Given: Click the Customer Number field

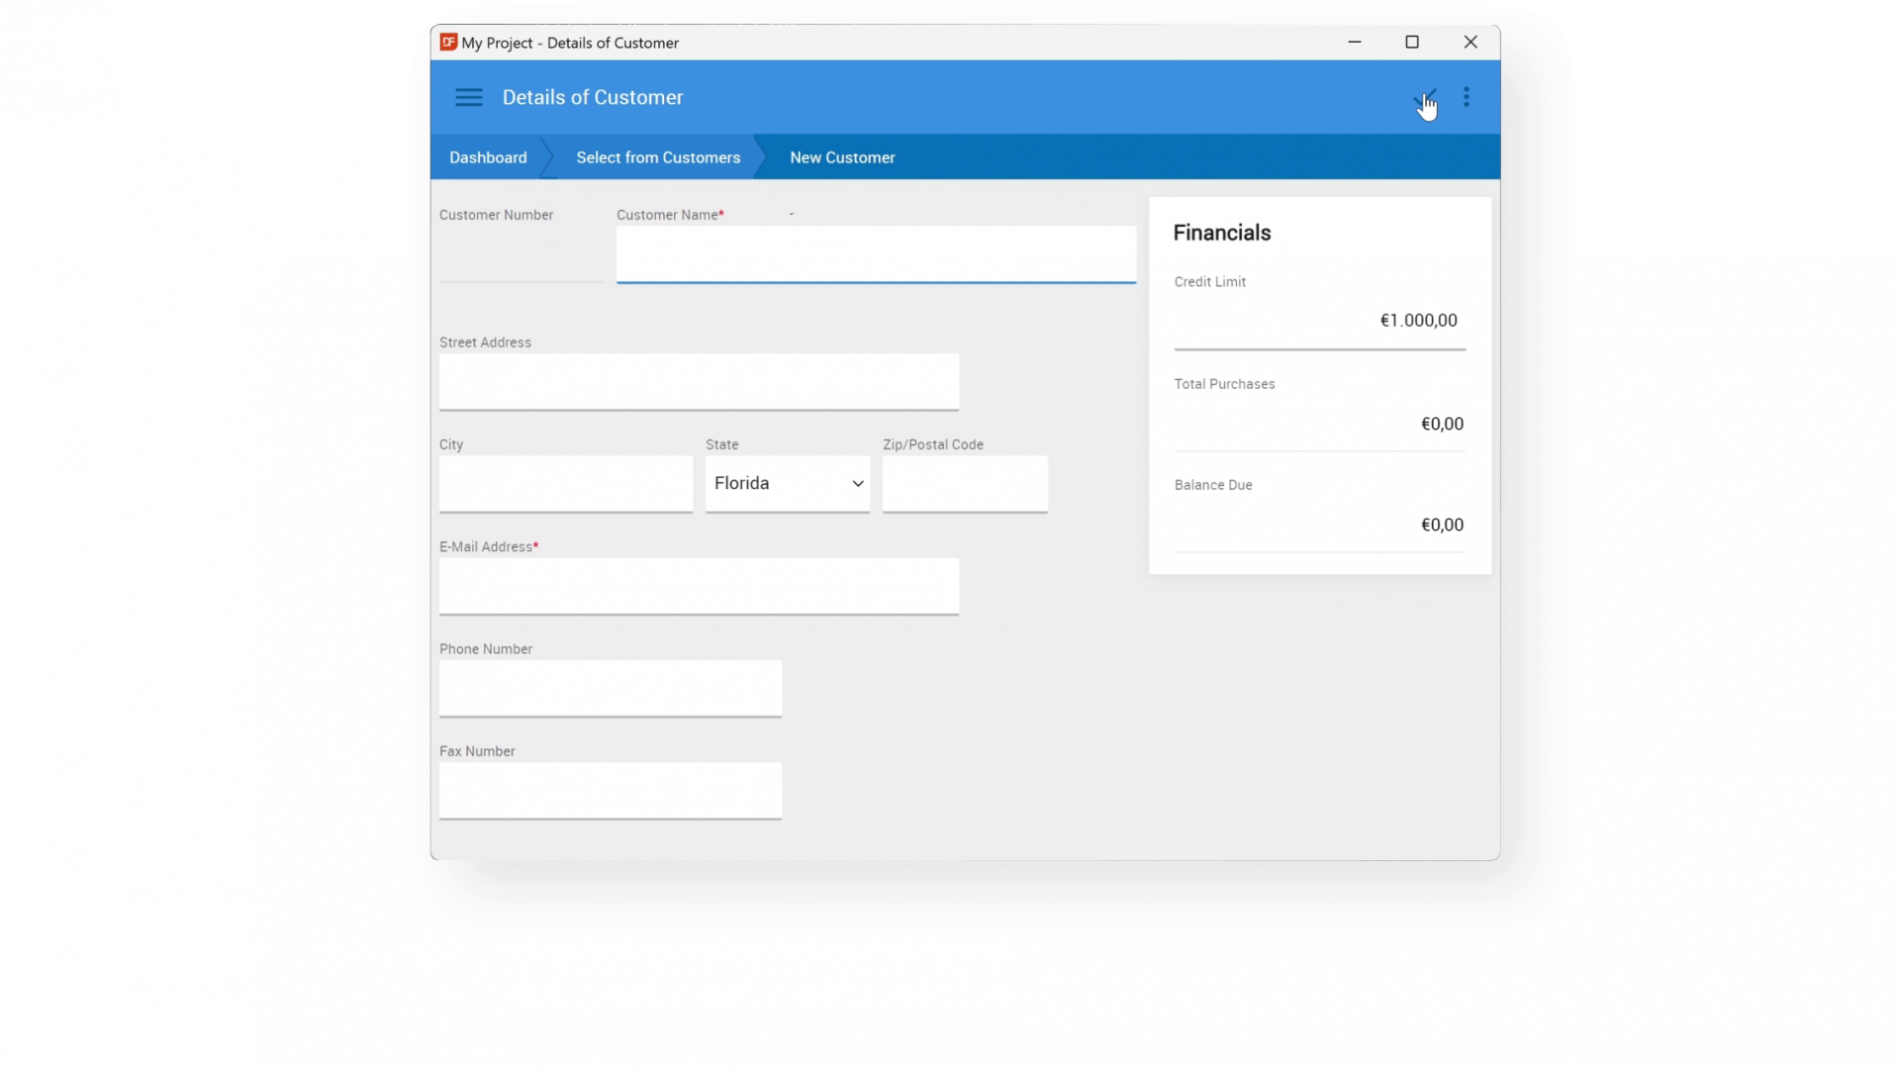Looking at the screenshot, I should tap(520, 258).
